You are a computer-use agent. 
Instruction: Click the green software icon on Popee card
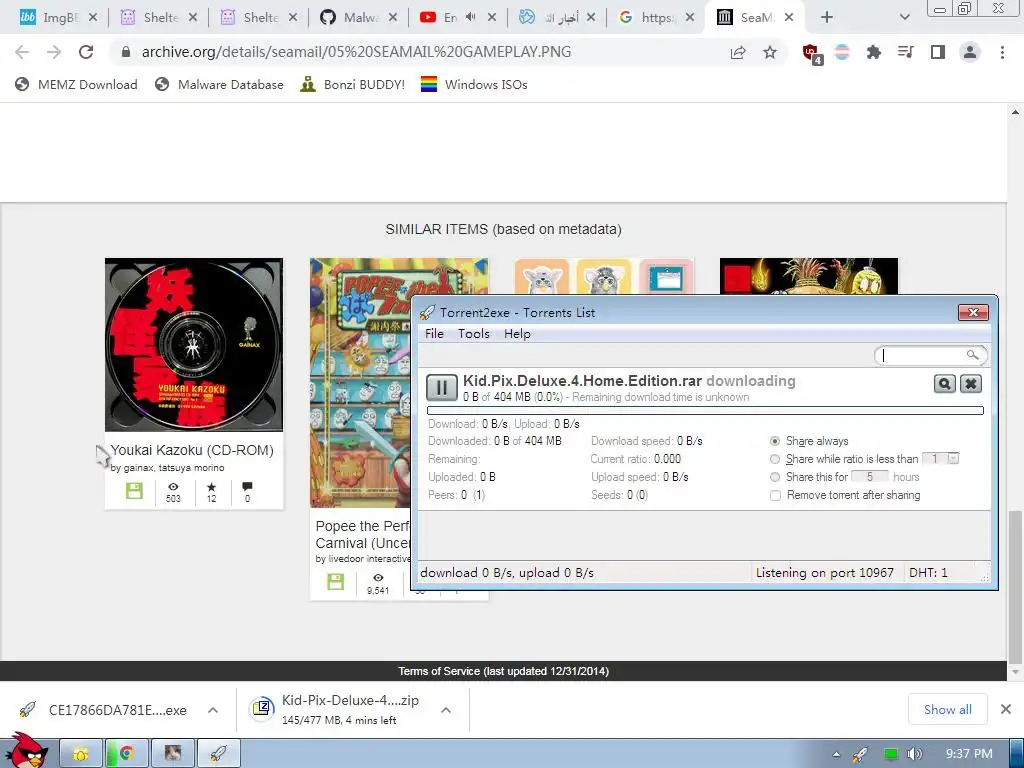(x=336, y=582)
